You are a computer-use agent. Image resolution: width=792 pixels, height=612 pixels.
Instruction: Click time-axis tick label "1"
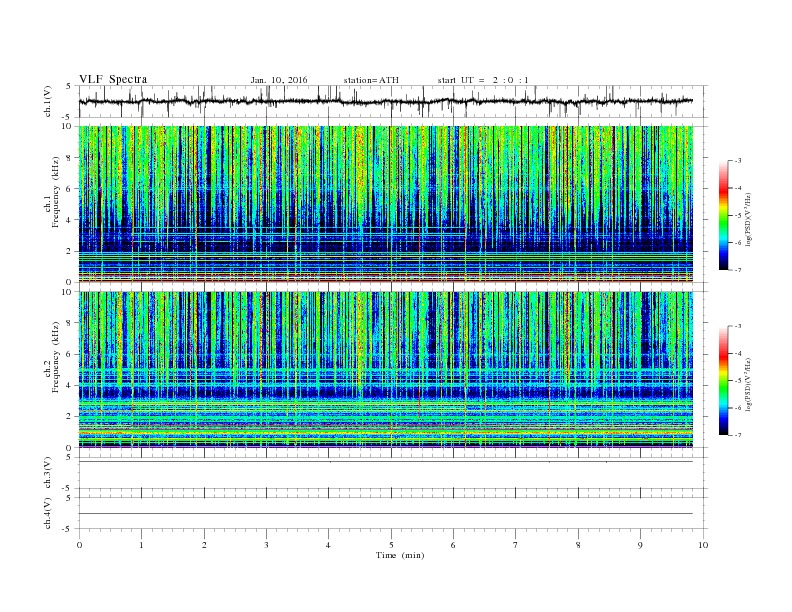pos(141,545)
